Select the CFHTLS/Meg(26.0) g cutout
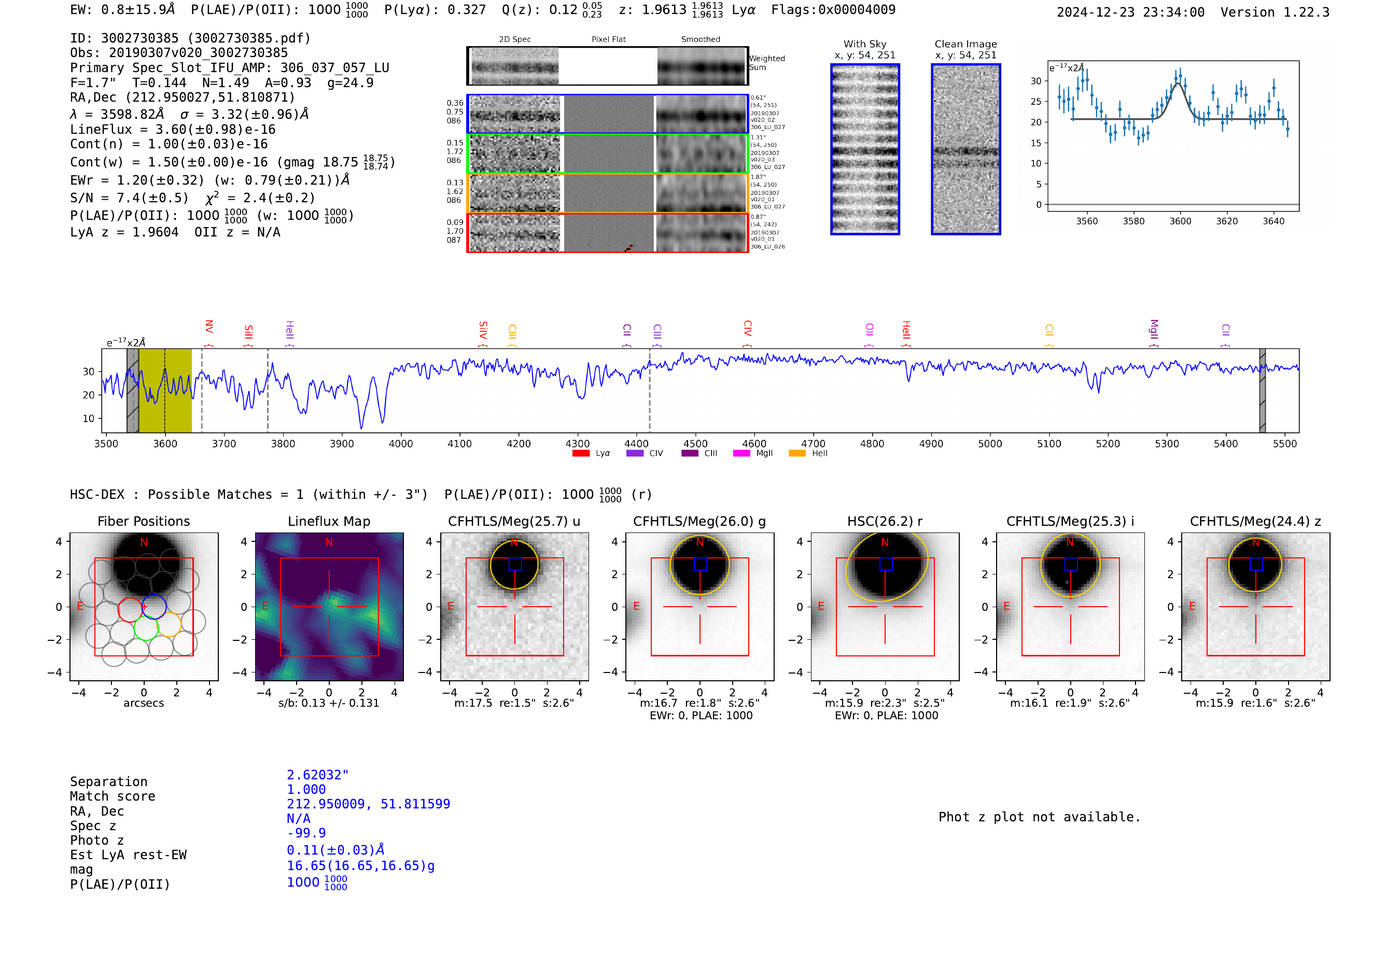1400x953 pixels. click(700, 606)
